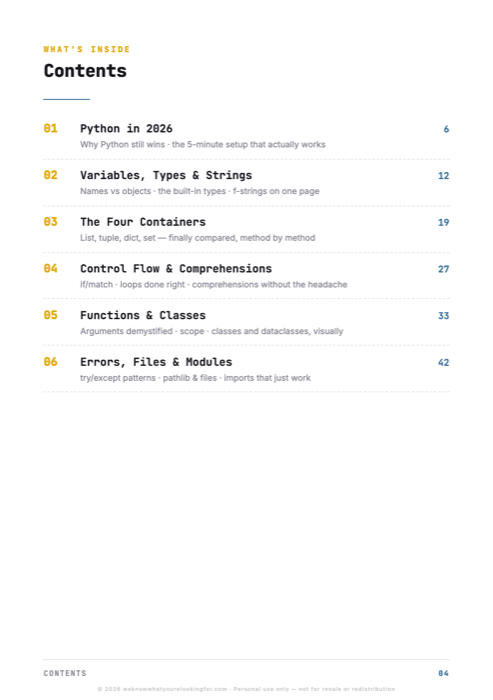The width and height of the screenshot is (493, 700).
Task: Click the copyright notice website text
Action: [175, 689]
